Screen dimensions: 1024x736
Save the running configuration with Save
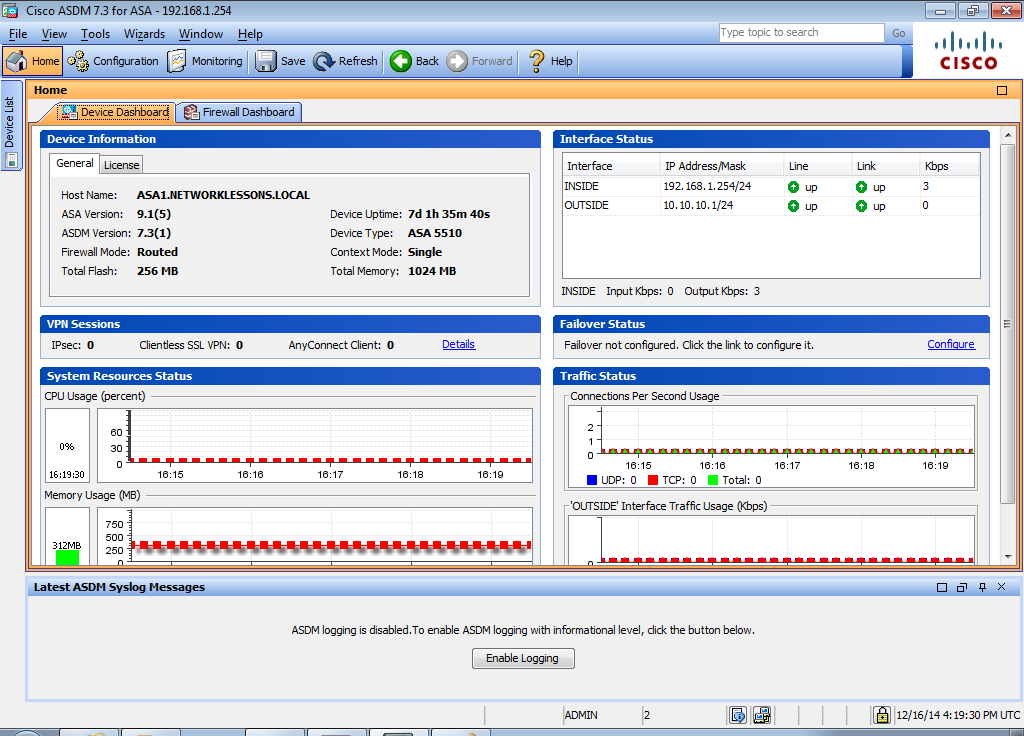(280, 61)
